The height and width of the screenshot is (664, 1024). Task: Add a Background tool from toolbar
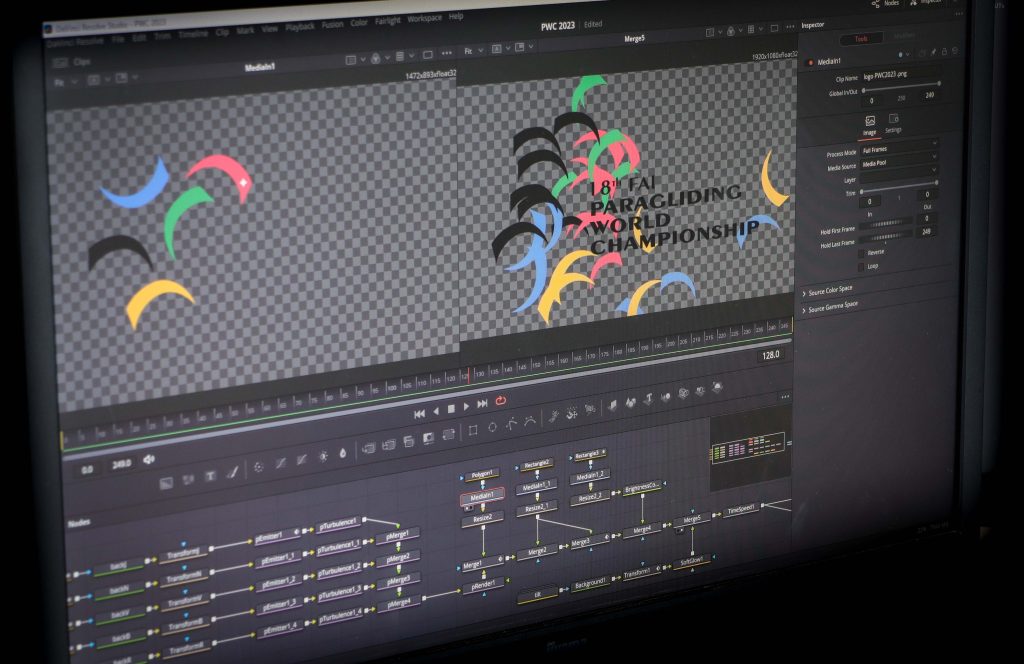coord(167,483)
